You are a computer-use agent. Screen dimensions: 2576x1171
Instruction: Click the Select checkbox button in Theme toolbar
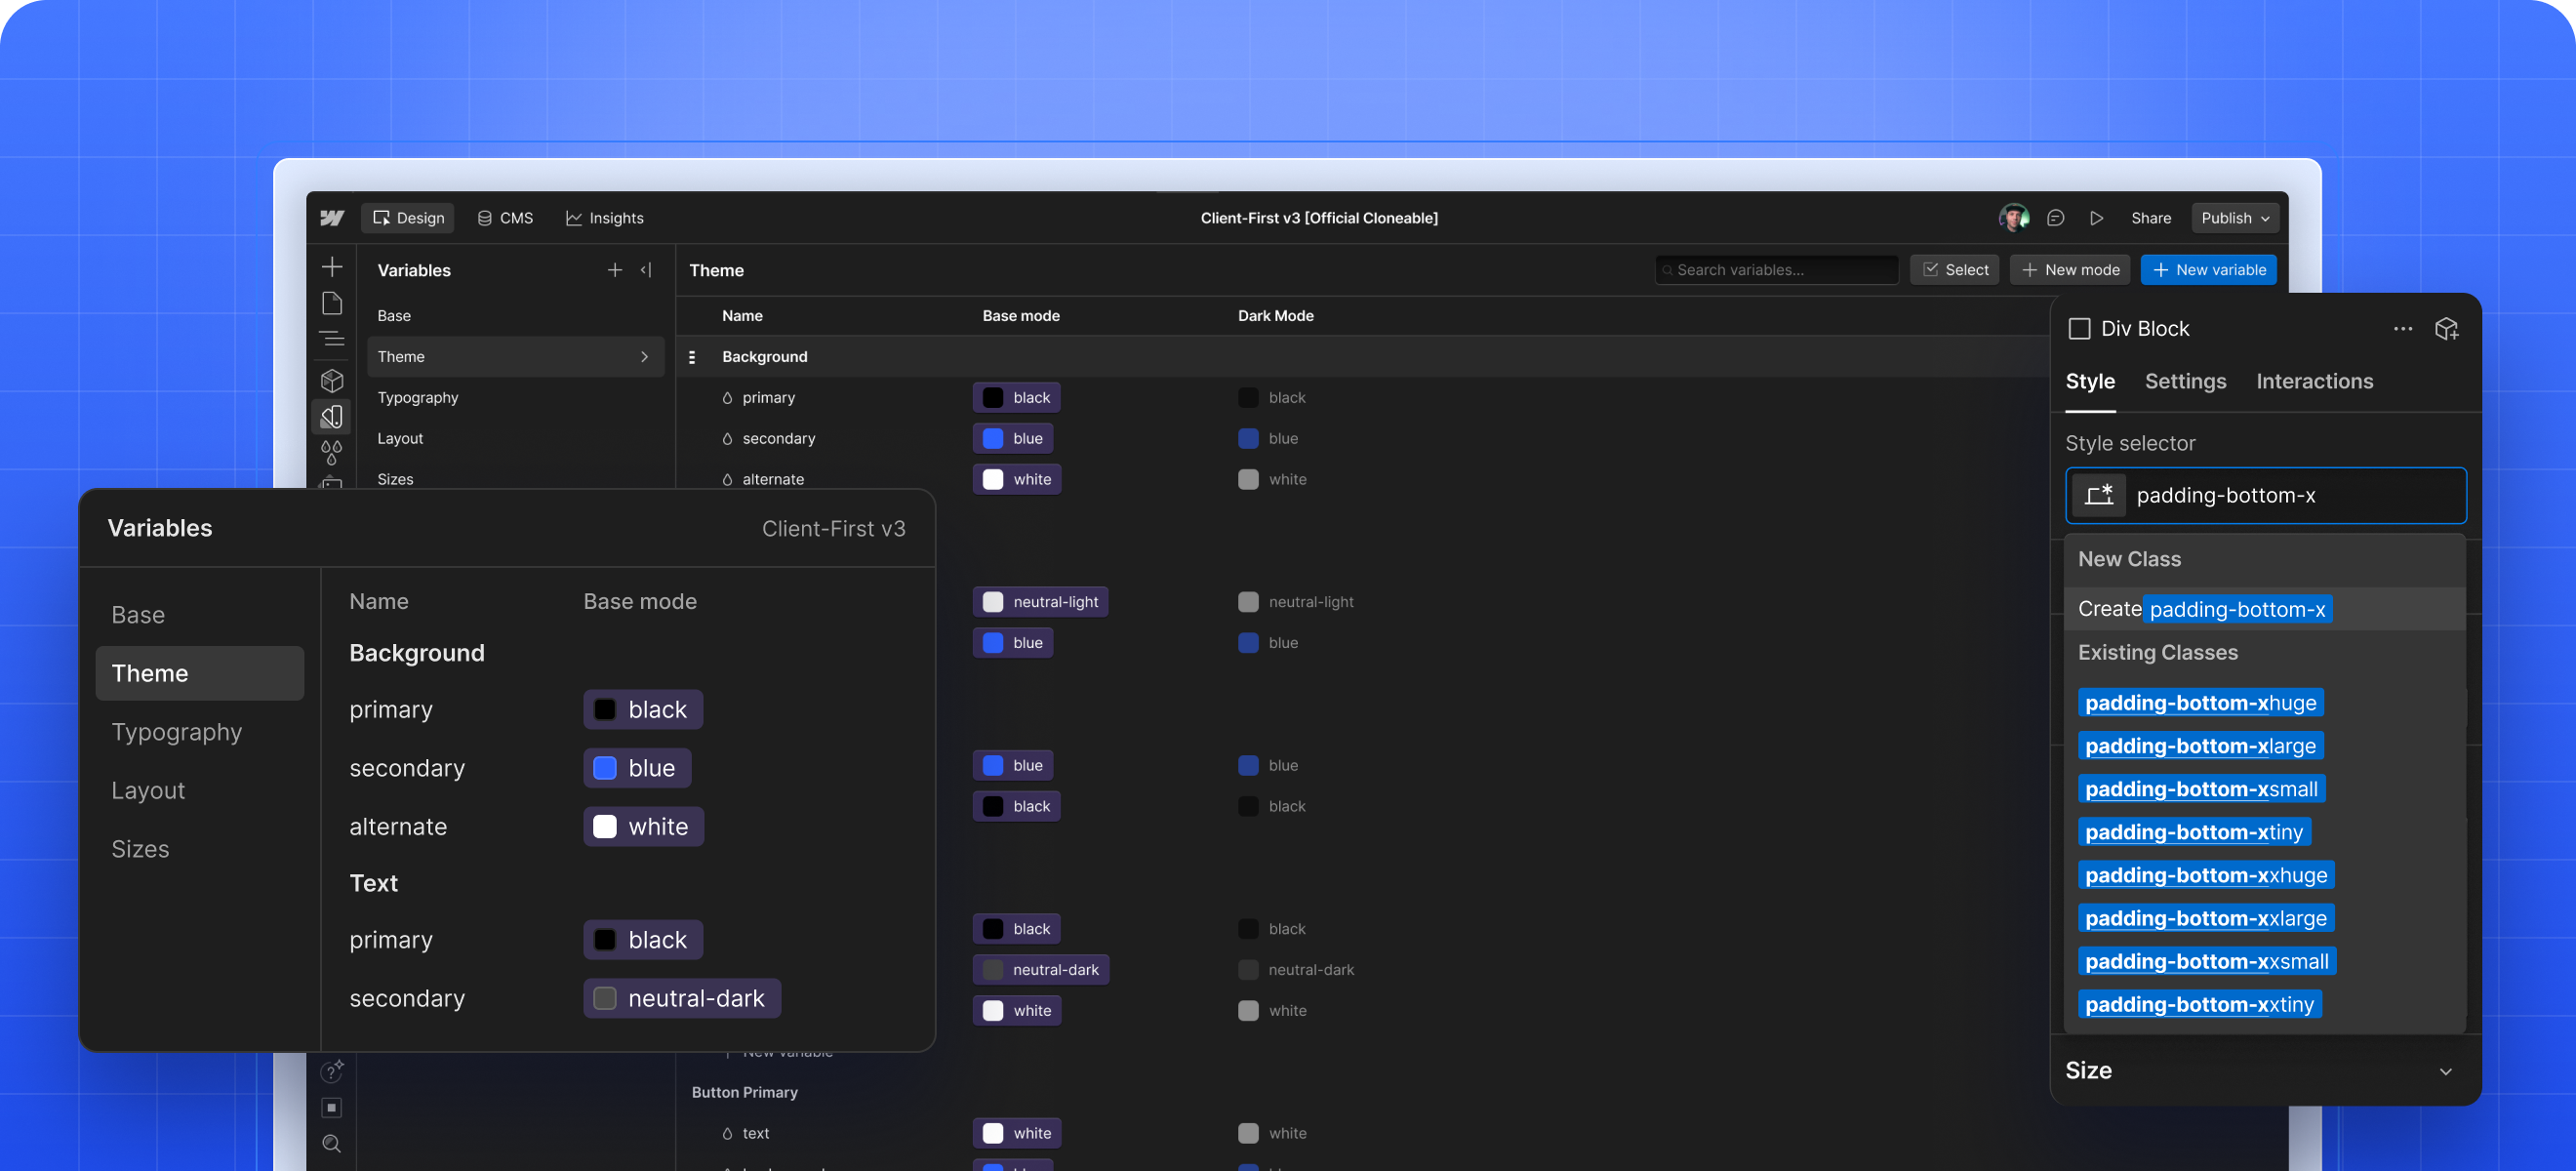pyautogui.click(x=1955, y=270)
